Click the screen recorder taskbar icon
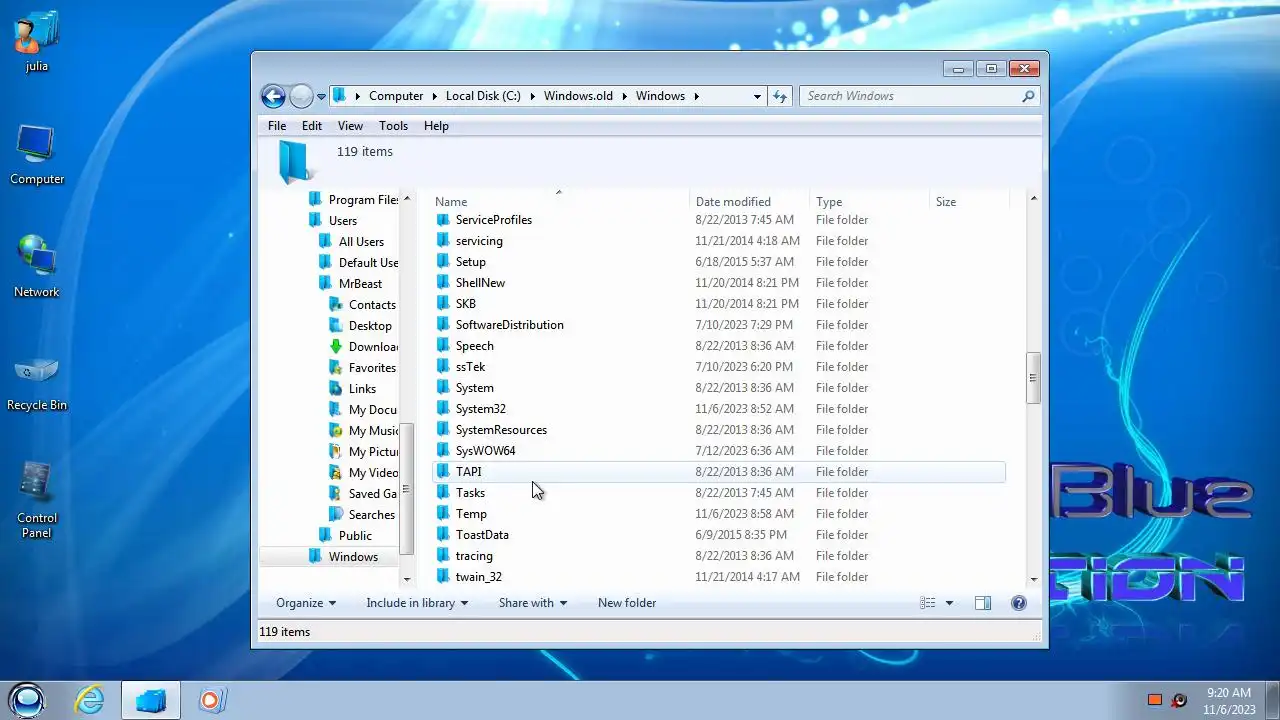 click(x=211, y=700)
